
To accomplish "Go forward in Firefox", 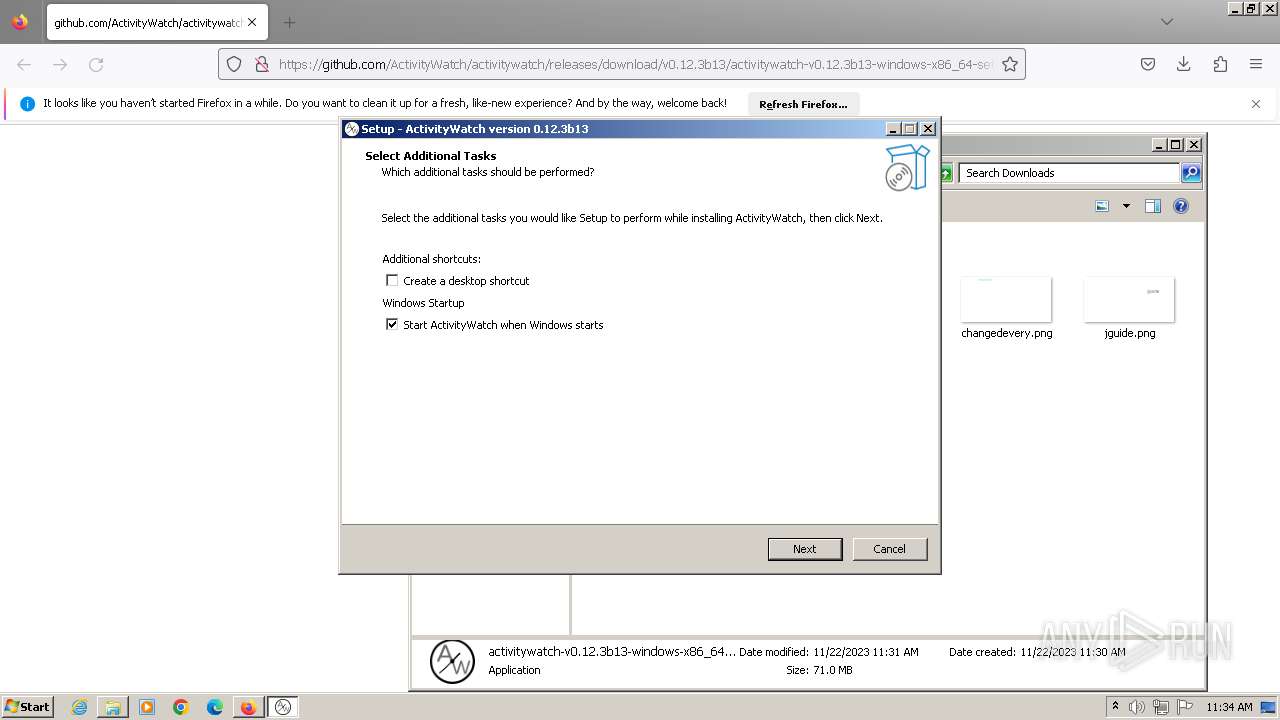I will [x=60, y=64].
